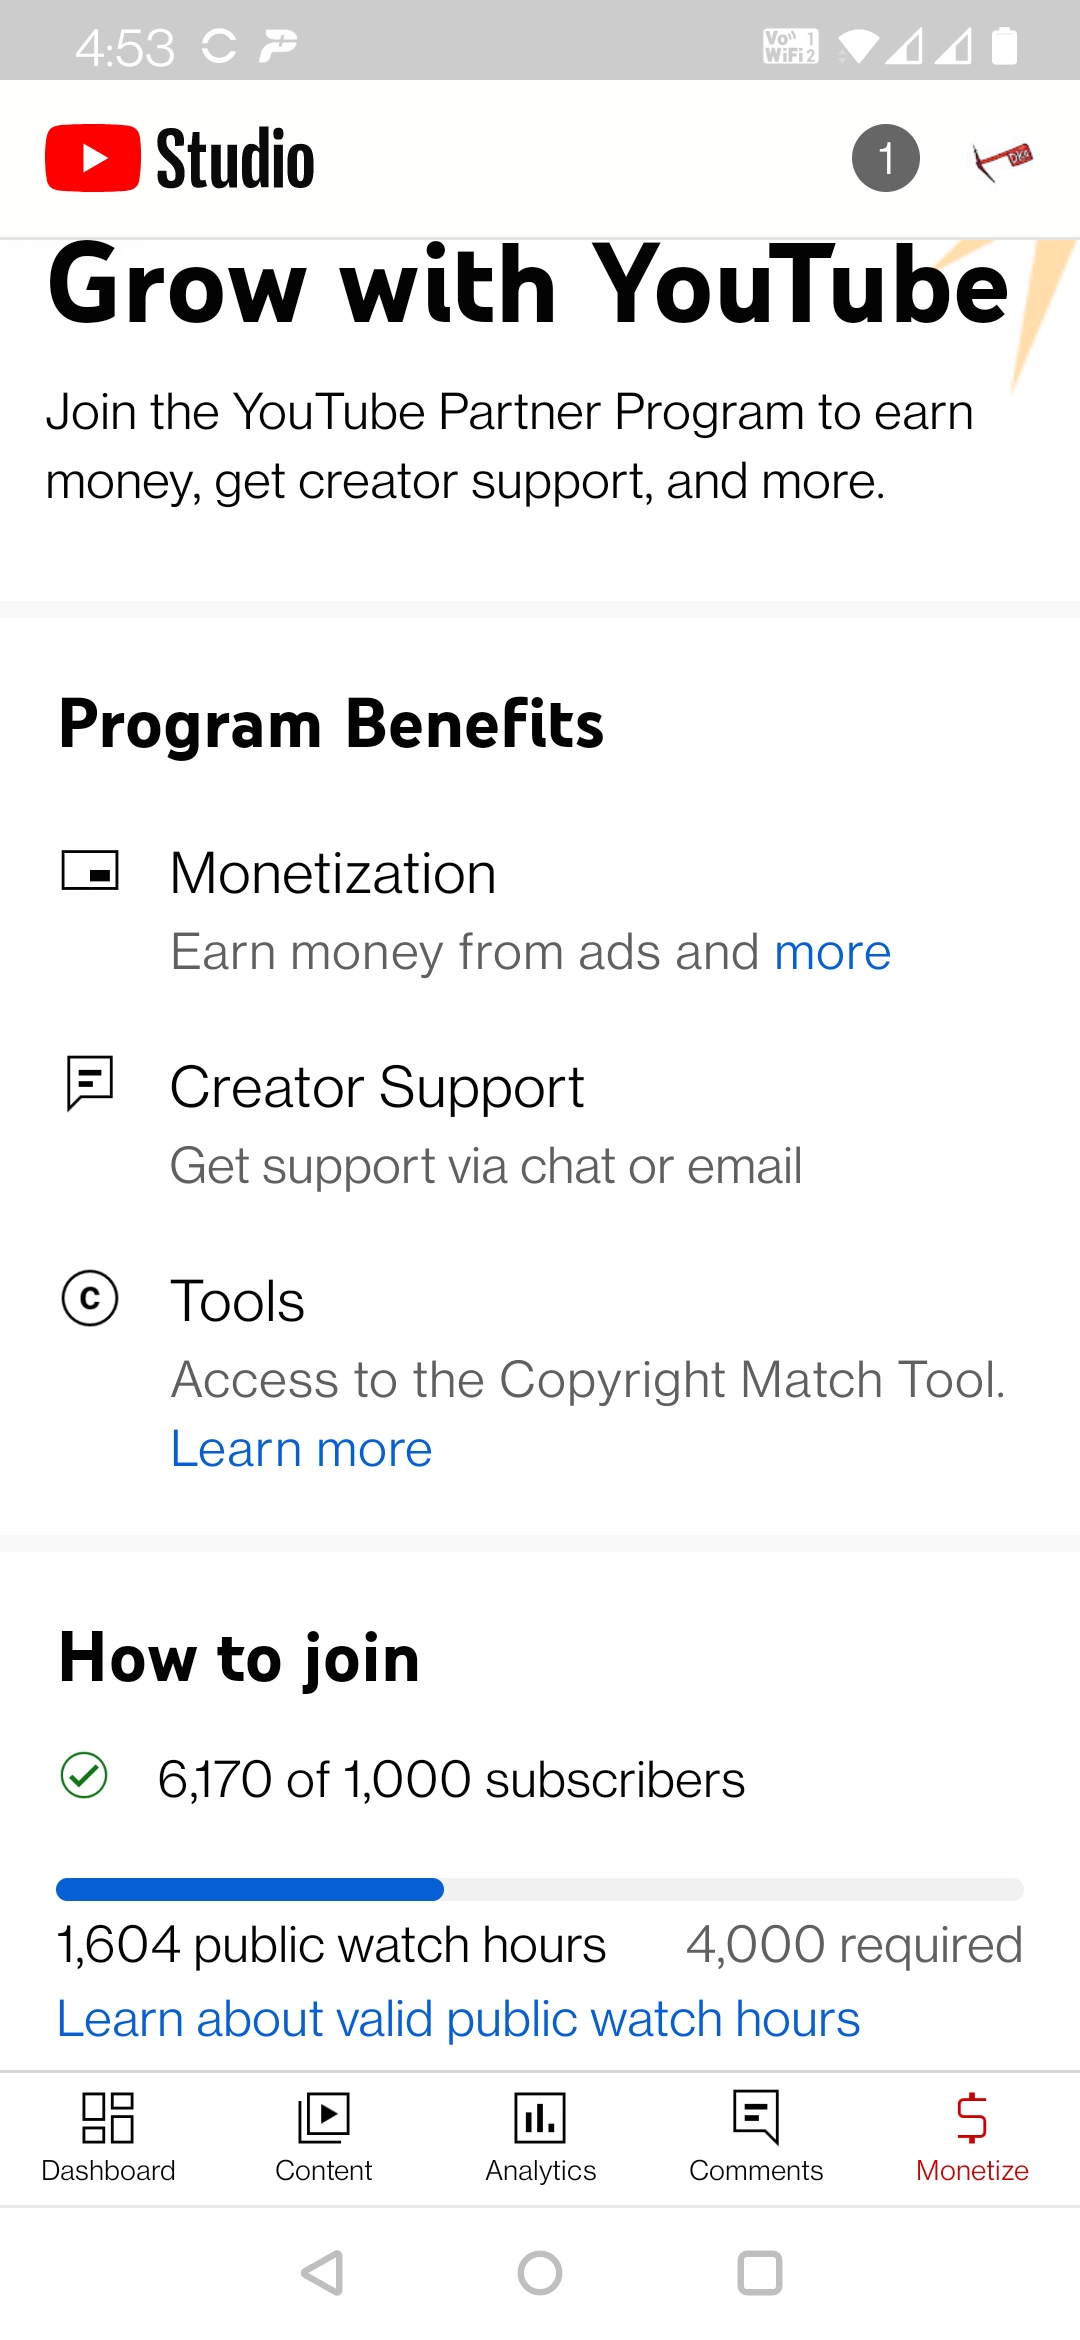Viewport: 1080px width, 2340px height.
Task: Open Android recent apps button
Action: point(759,2273)
